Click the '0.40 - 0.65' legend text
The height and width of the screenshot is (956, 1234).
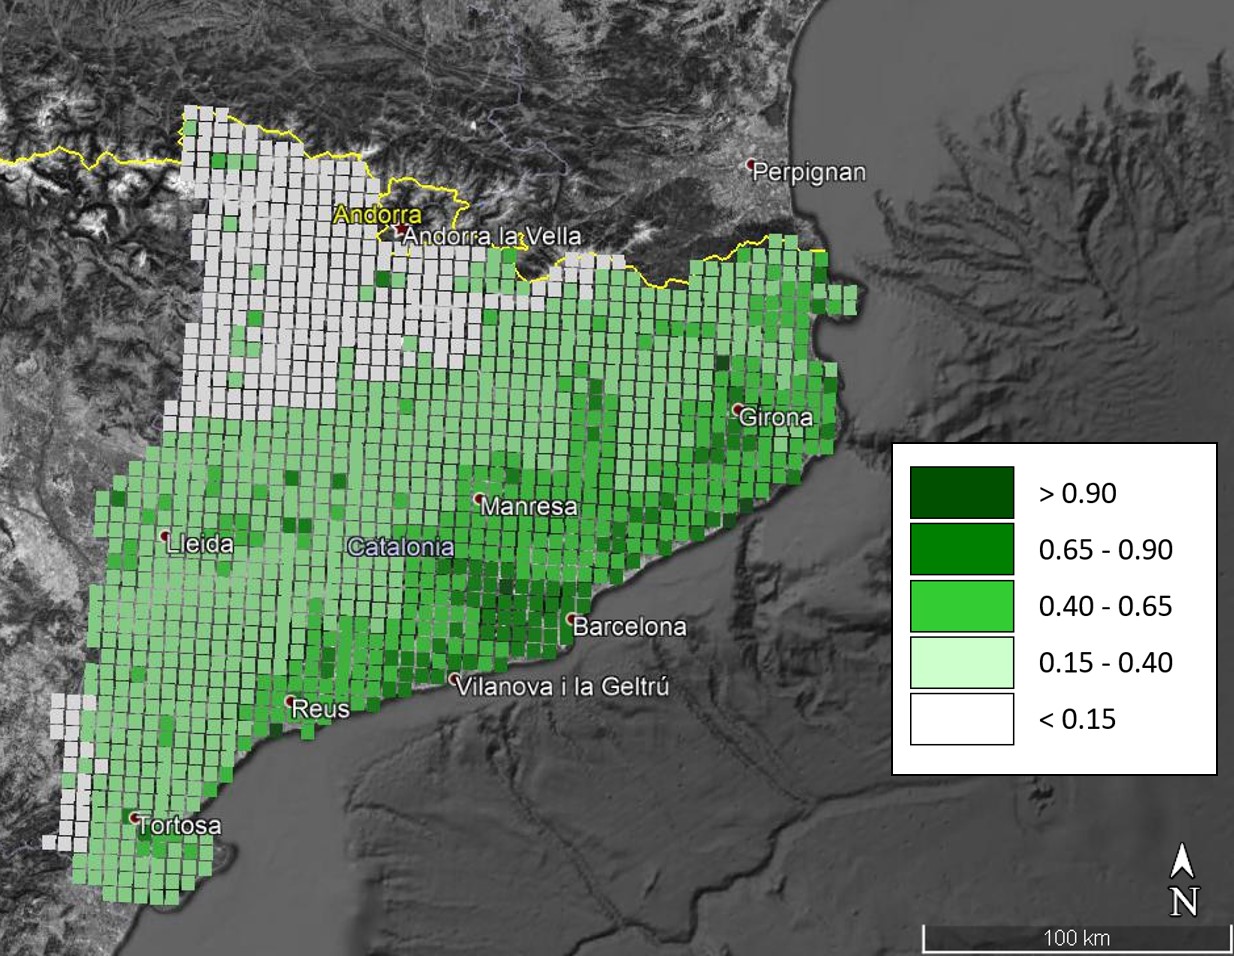tap(1106, 606)
